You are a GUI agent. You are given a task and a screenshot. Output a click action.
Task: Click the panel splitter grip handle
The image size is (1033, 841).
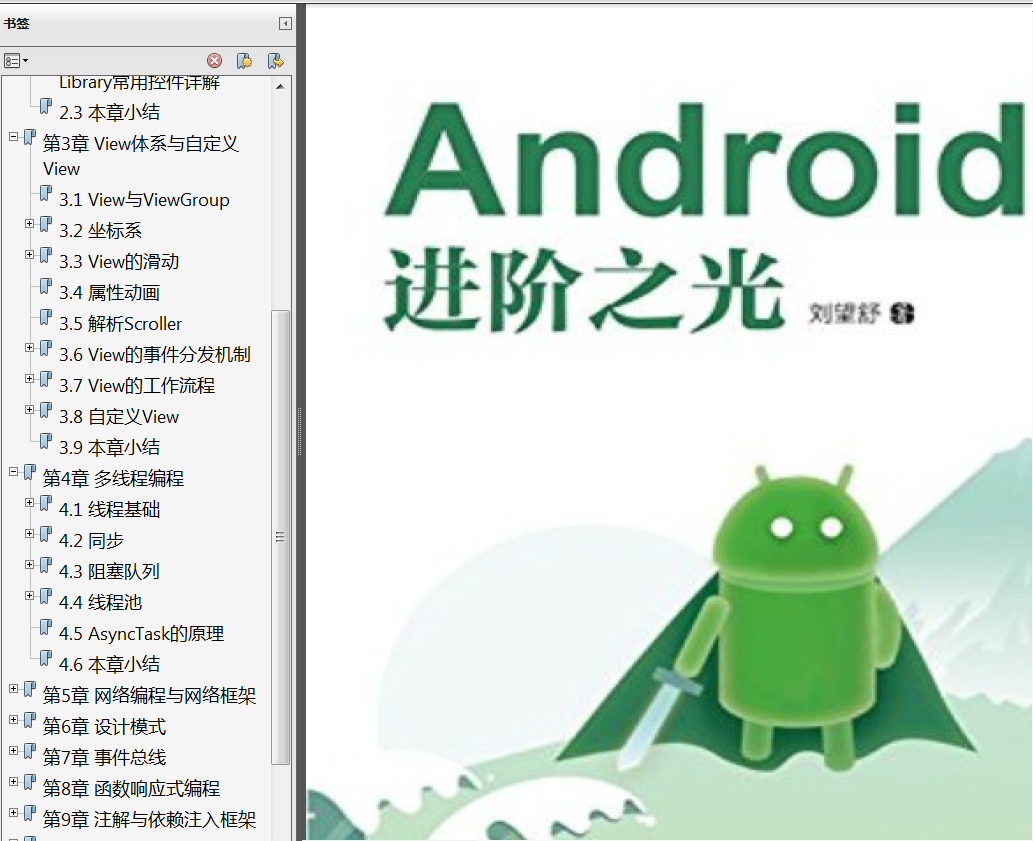[x=300, y=431]
